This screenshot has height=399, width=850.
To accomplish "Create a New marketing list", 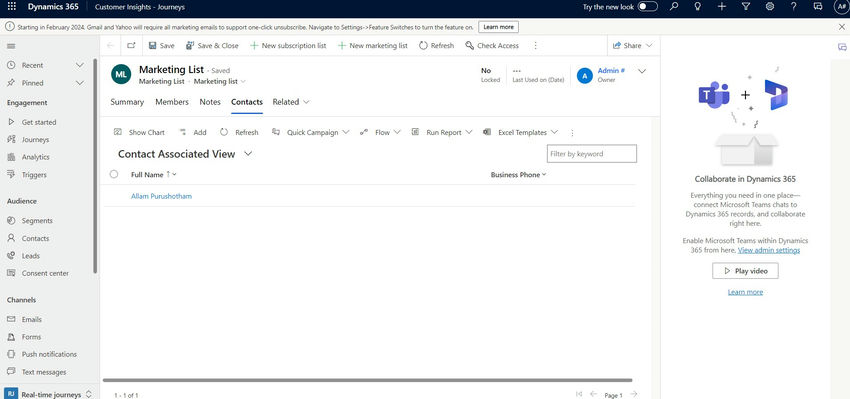I will click(x=373, y=46).
